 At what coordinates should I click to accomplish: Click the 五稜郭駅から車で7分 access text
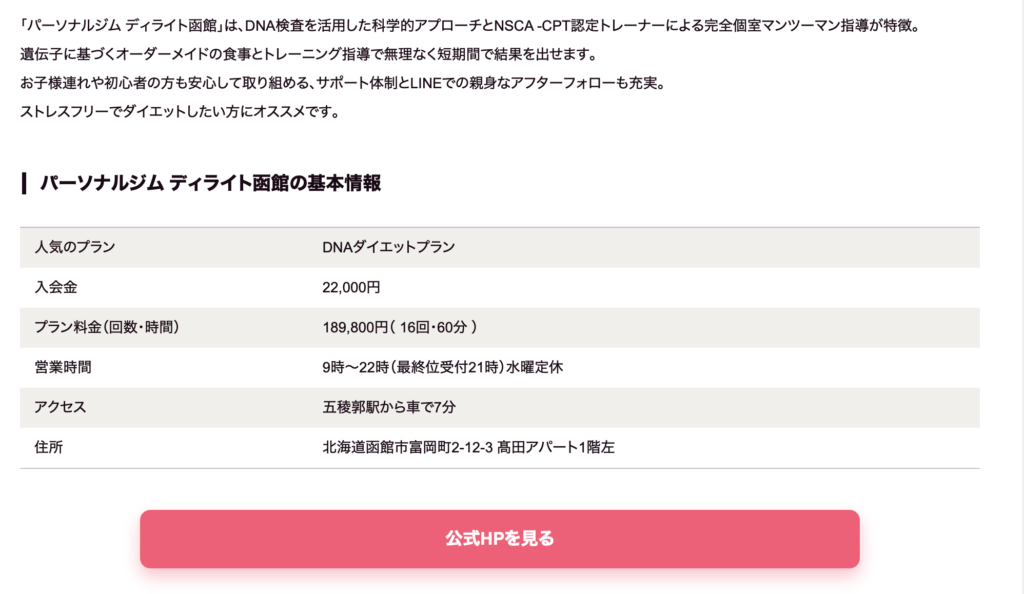389,407
